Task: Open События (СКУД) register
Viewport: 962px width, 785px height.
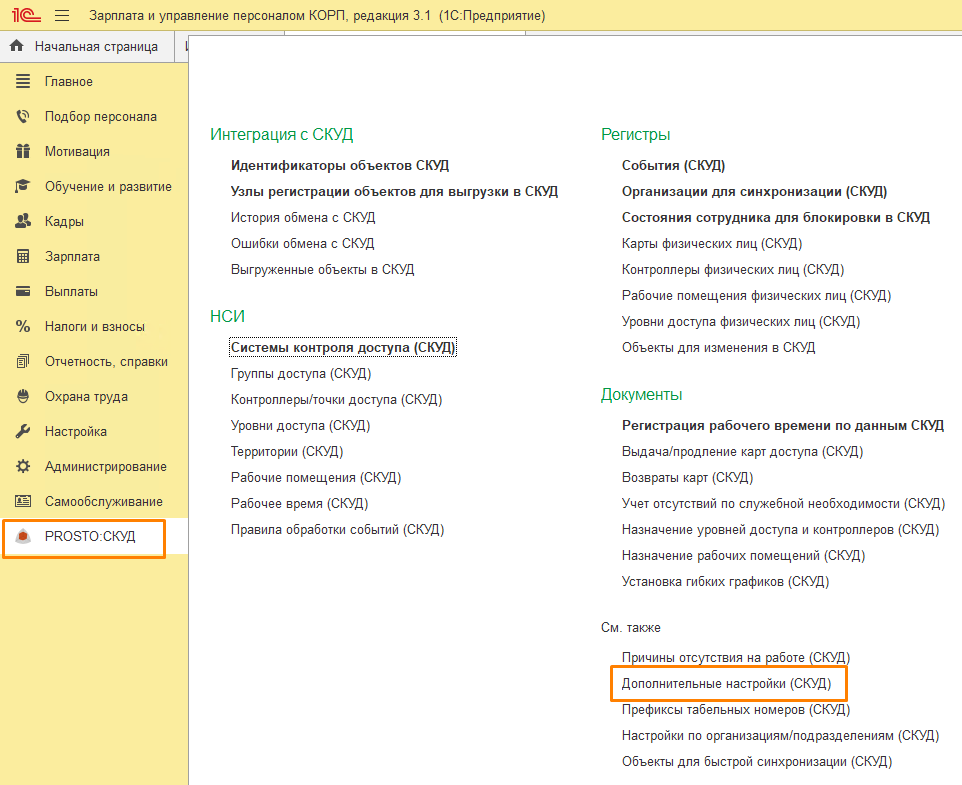Action: 673,165
